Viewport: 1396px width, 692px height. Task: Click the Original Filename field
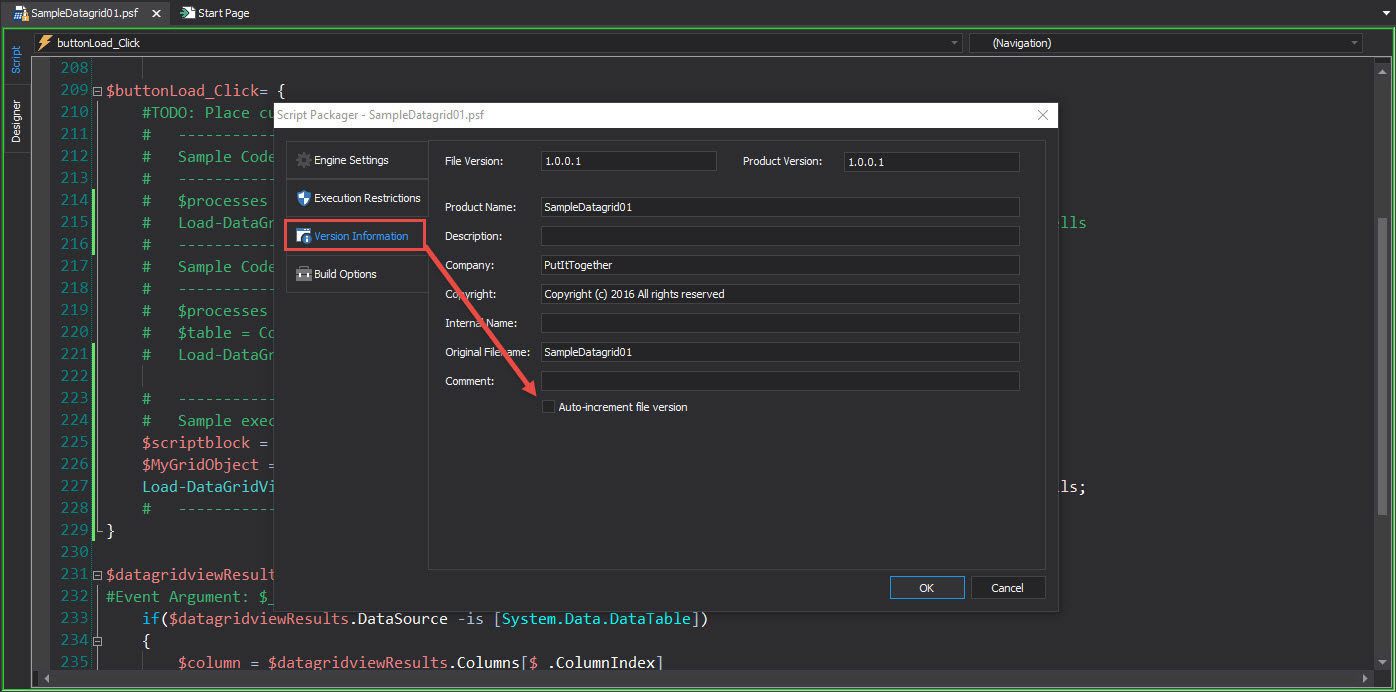pyautogui.click(x=780, y=352)
